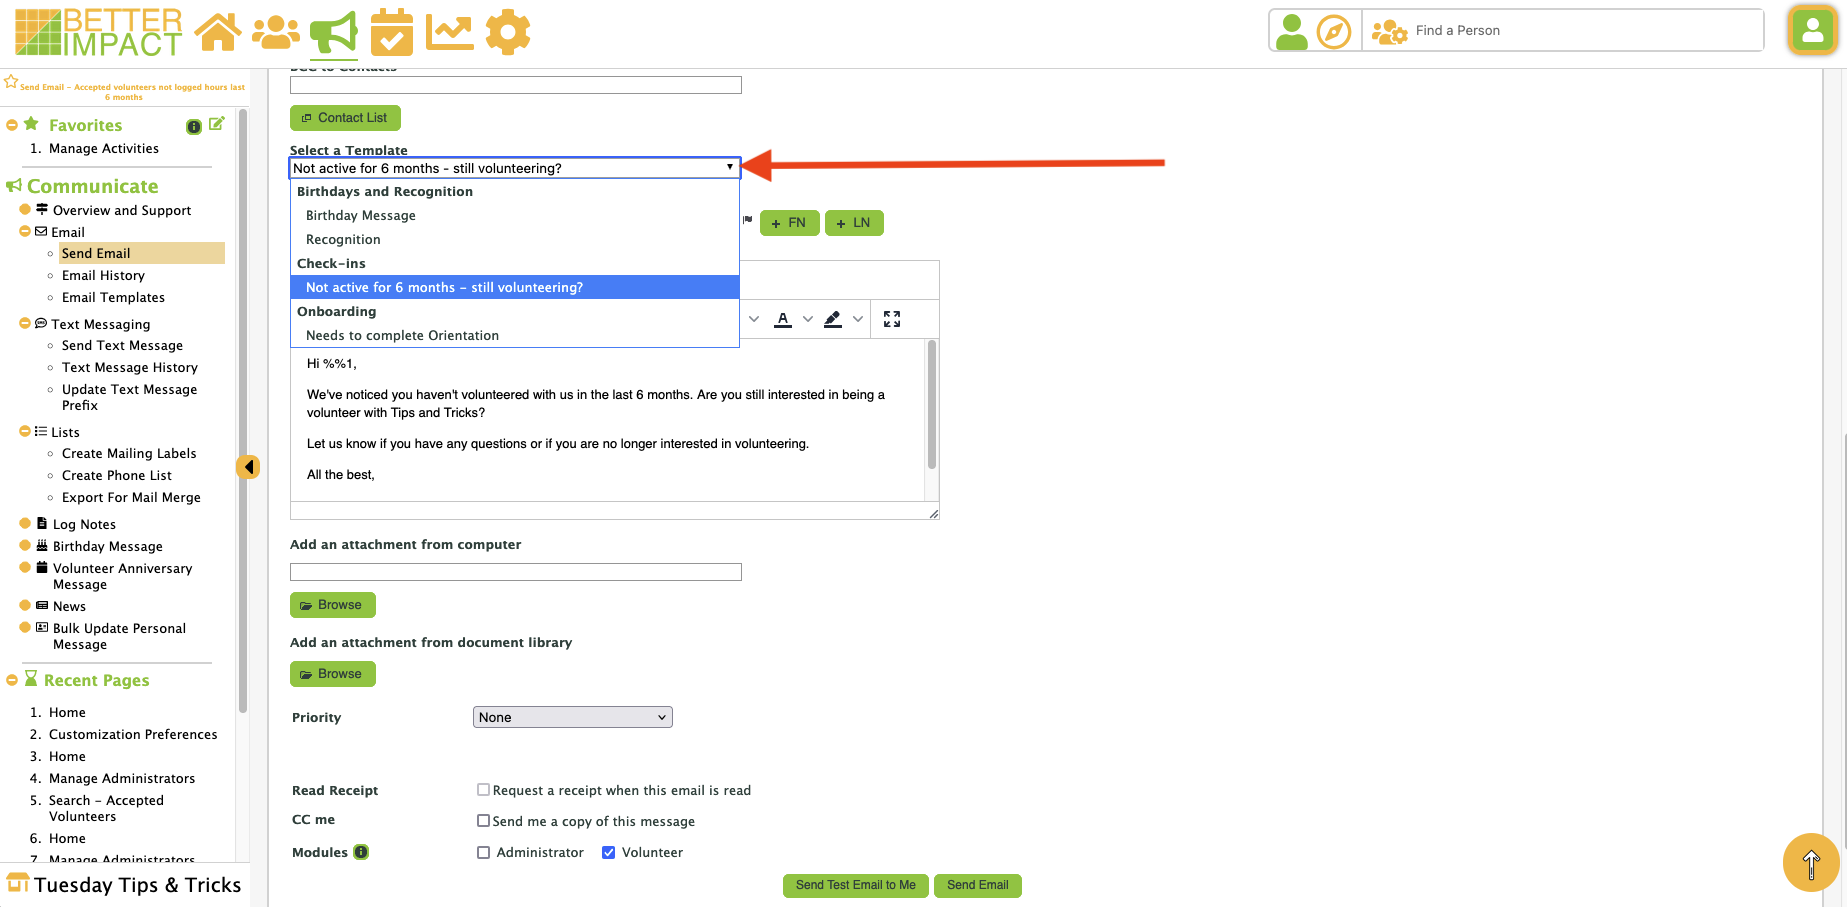Click the scroll-to-top arrow button
The height and width of the screenshot is (907, 1847).
coord(1810,862)
